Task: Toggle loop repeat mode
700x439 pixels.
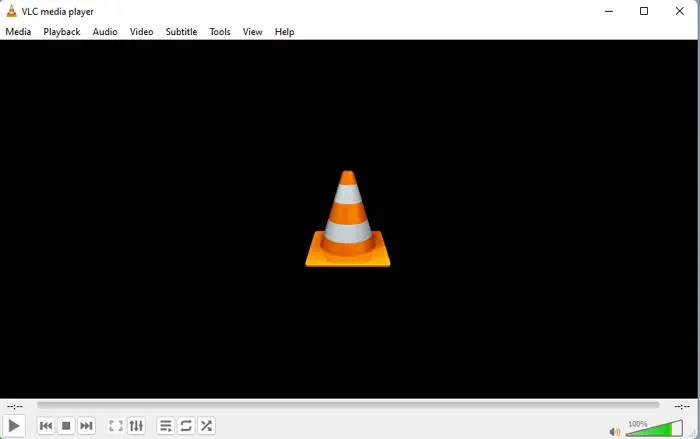Action: coord(186,426)
